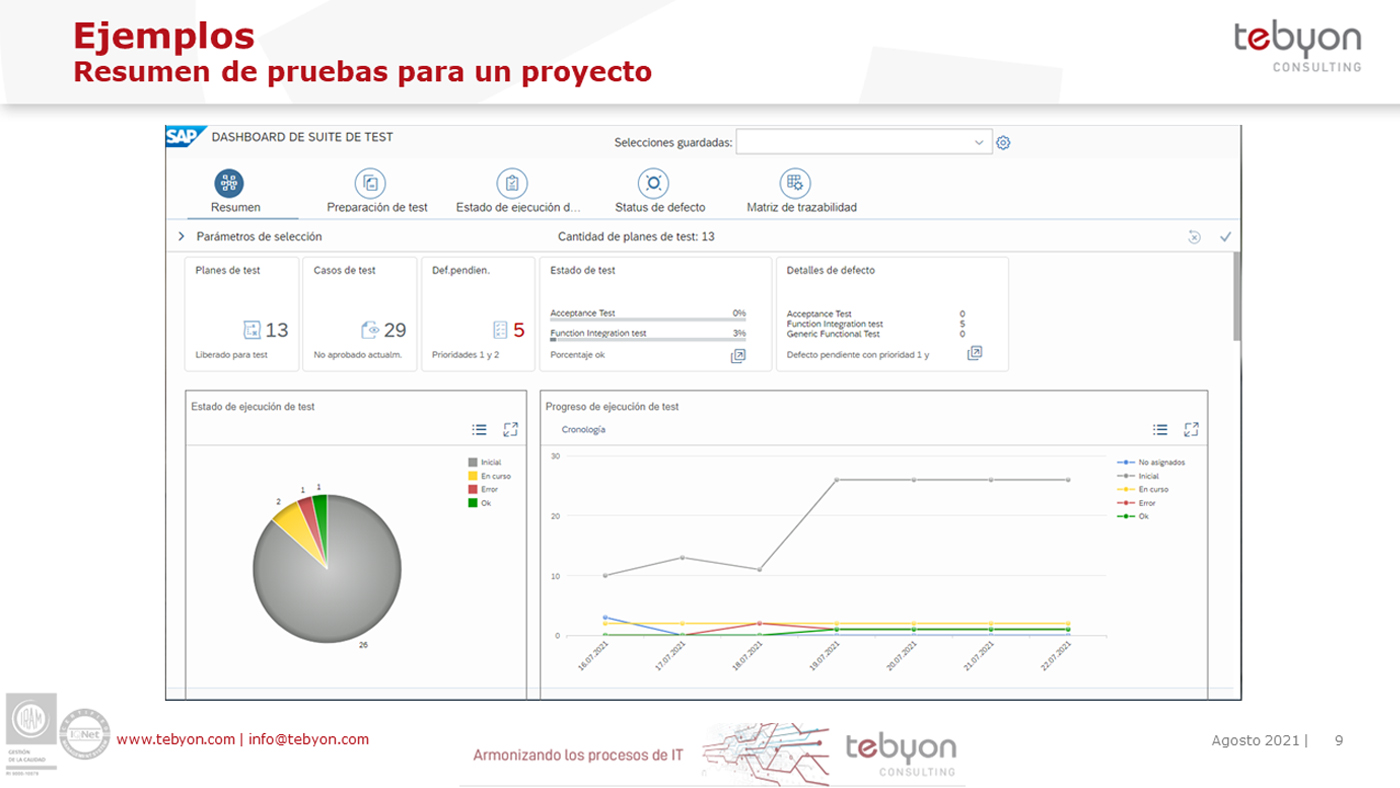Screen dimensions: 1400x788
Task: Toggle the checkmark at the filter bar right
Action: (x=1226, y=236)
